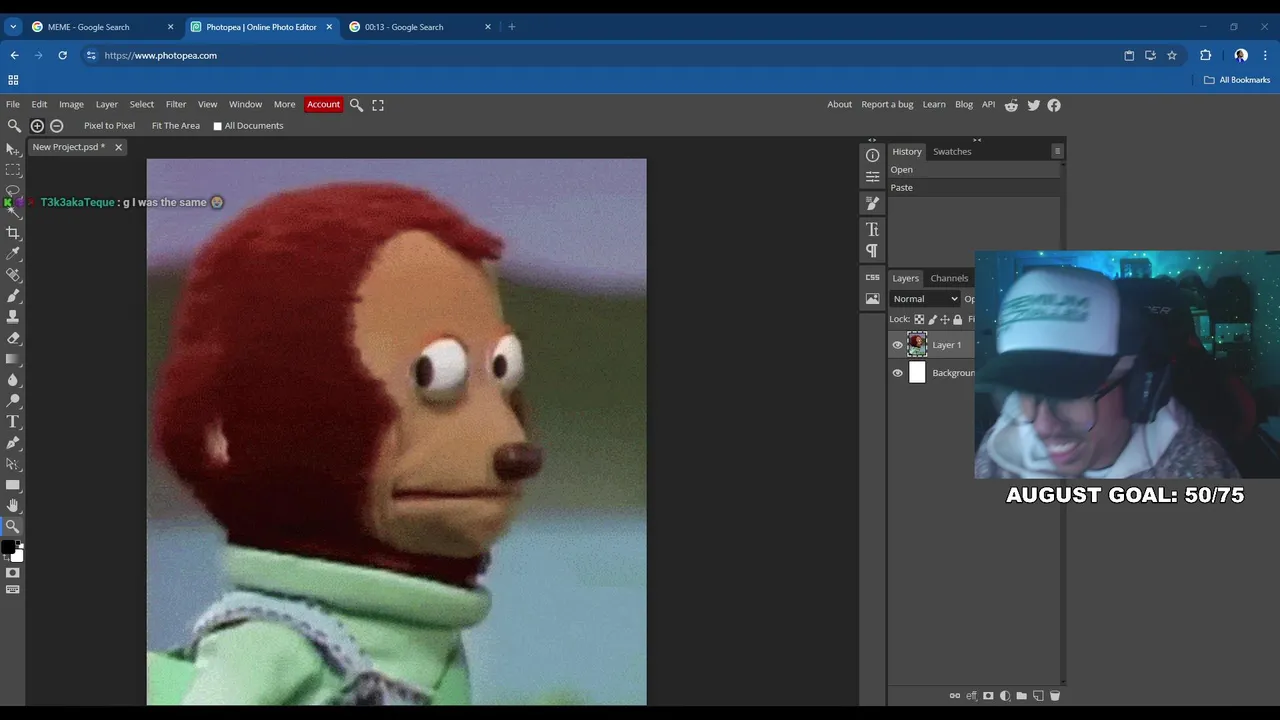Open layer effects (eff) button
This screenshot has width=1280, height=720.
pos(971,696)
